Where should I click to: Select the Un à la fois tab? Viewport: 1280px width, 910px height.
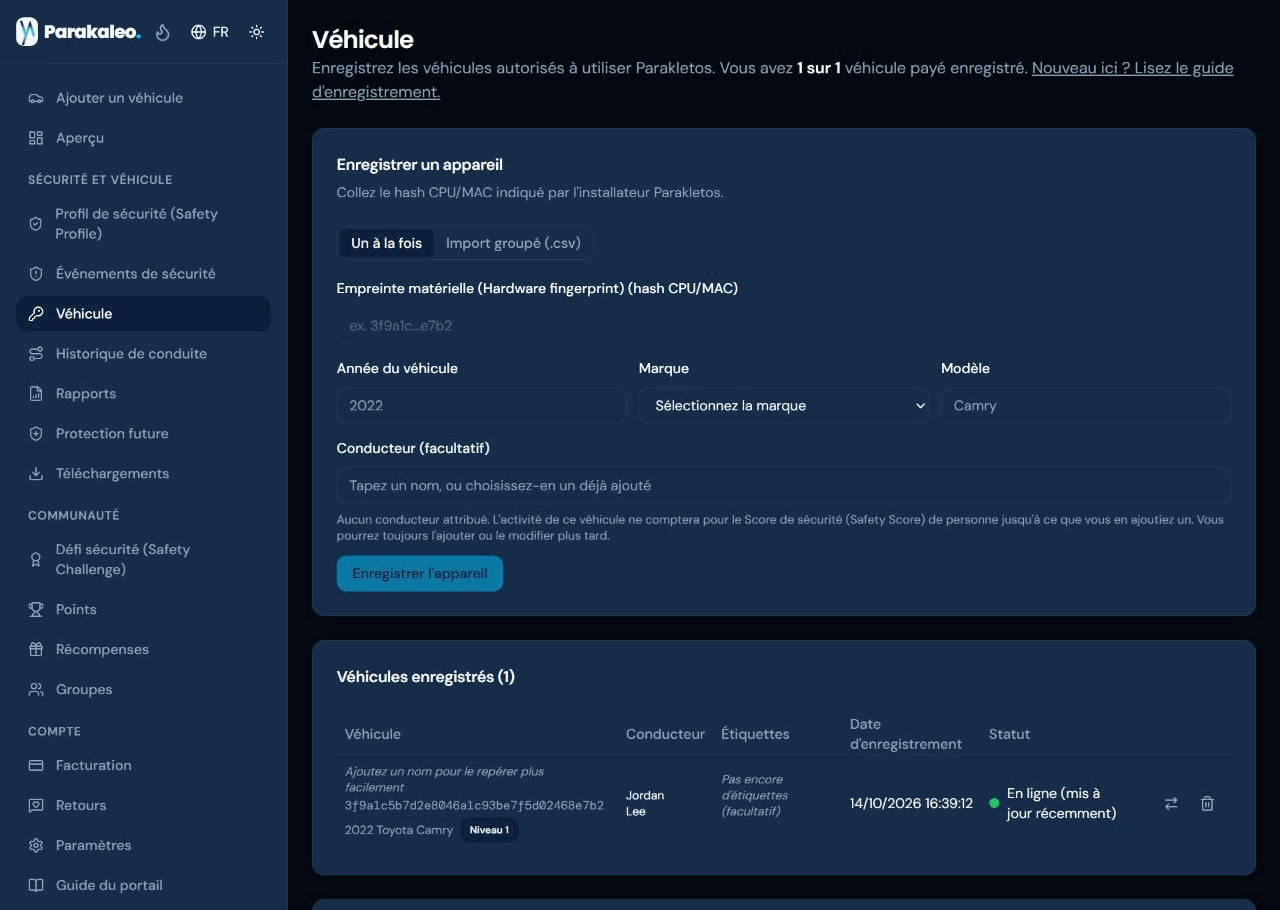386,243
